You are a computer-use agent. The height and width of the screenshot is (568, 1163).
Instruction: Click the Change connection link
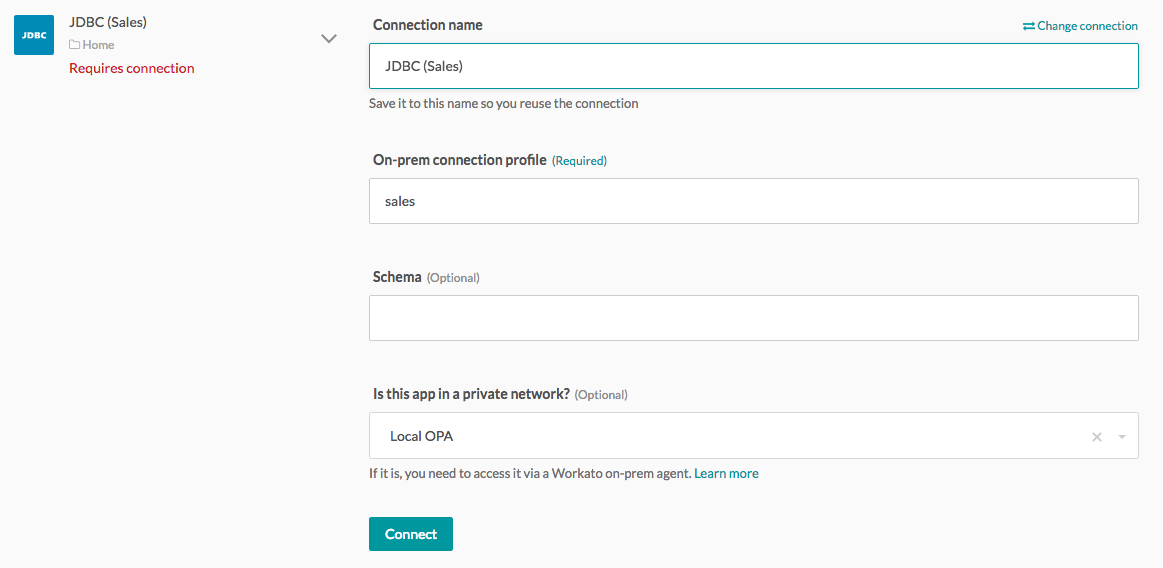1086,26
